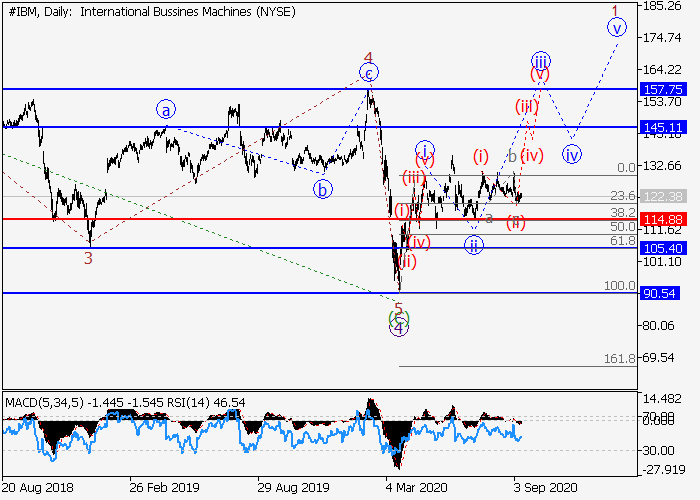Screen dimensions: 700x500
Task: Select the purple circled '4' wave marker
Action: (x=399, y=326)
